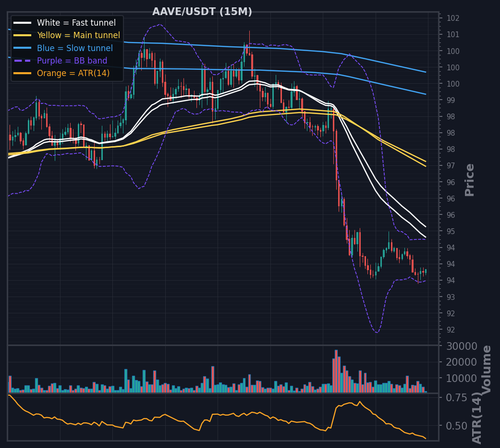Click the 0.75 ATR tick label
This screenshot has height=448, width=500.
pyautogui.click(x=457, y=398)
